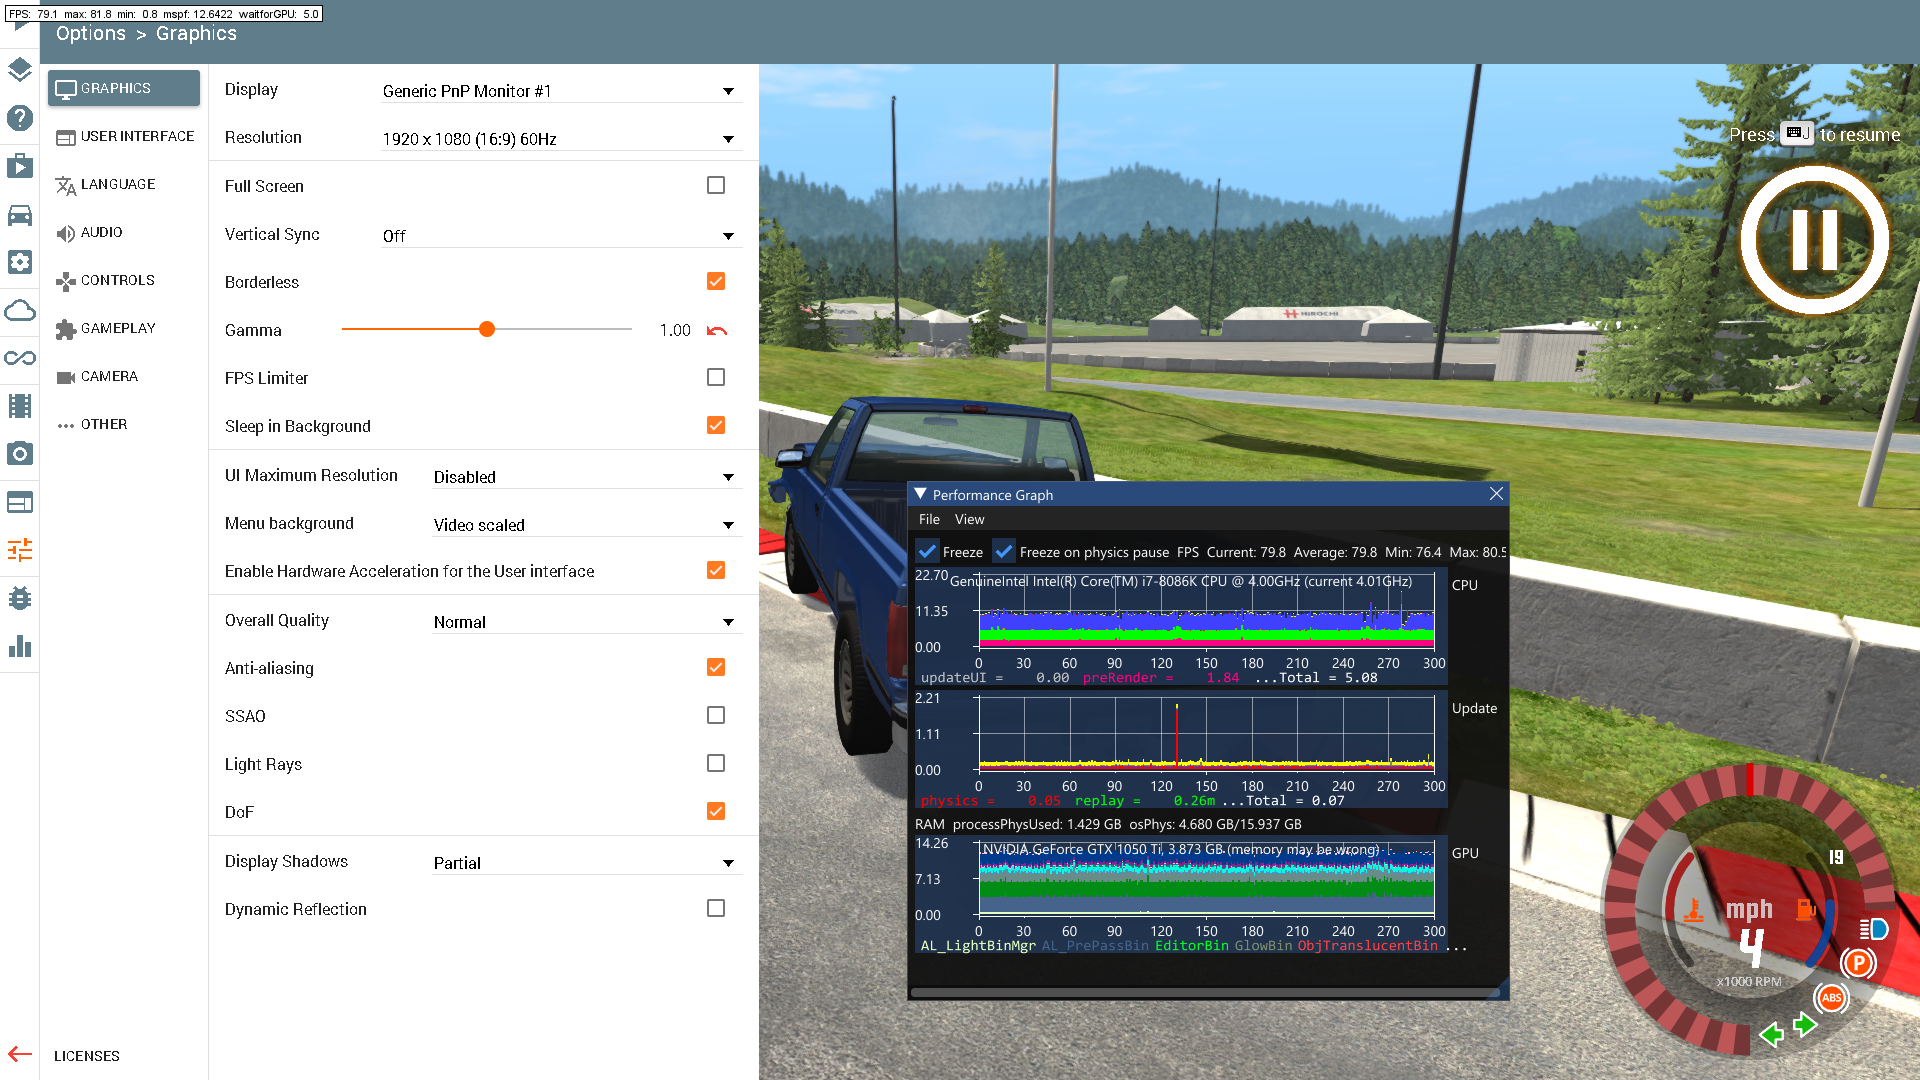Enable the SSAO checkbox

pos(716,715)
